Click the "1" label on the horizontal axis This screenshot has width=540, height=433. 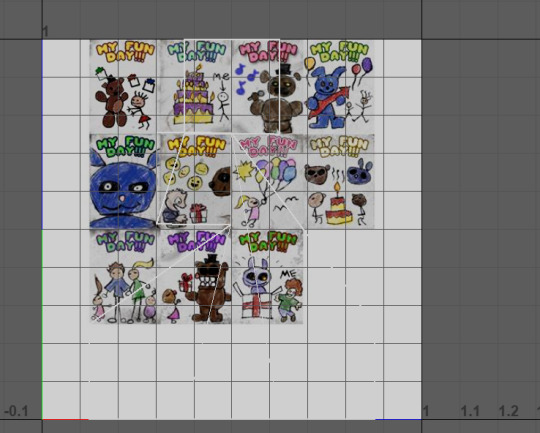(x=426, y=411)
